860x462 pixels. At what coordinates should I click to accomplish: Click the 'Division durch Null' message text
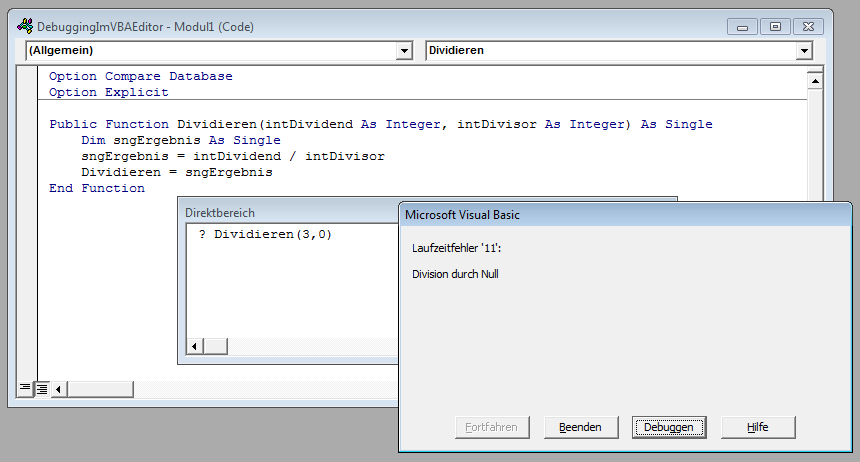[x=455, y=274]
